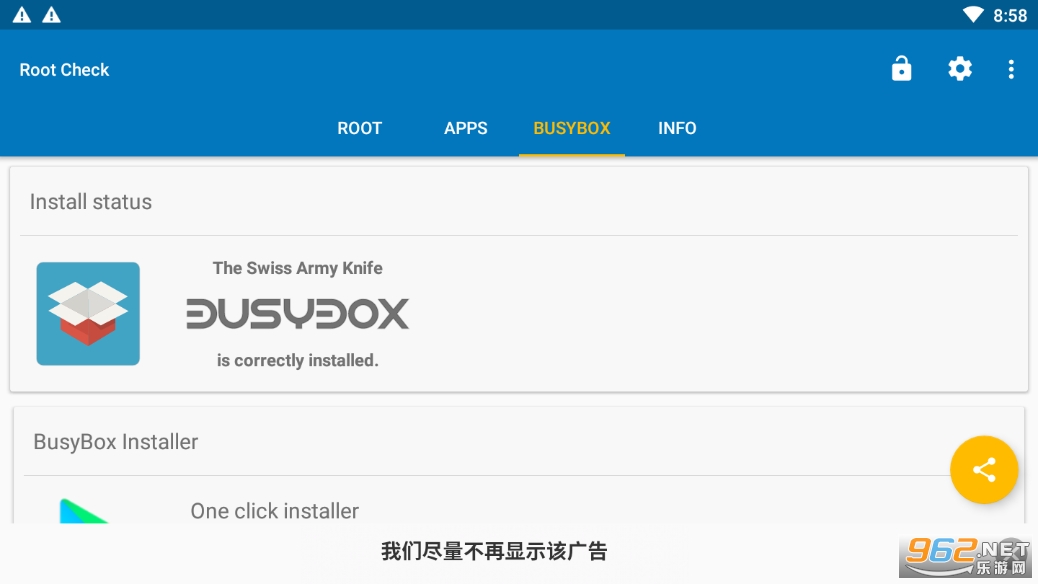Select the BUSYBOX tab
1038x584 pixels.
572,128
